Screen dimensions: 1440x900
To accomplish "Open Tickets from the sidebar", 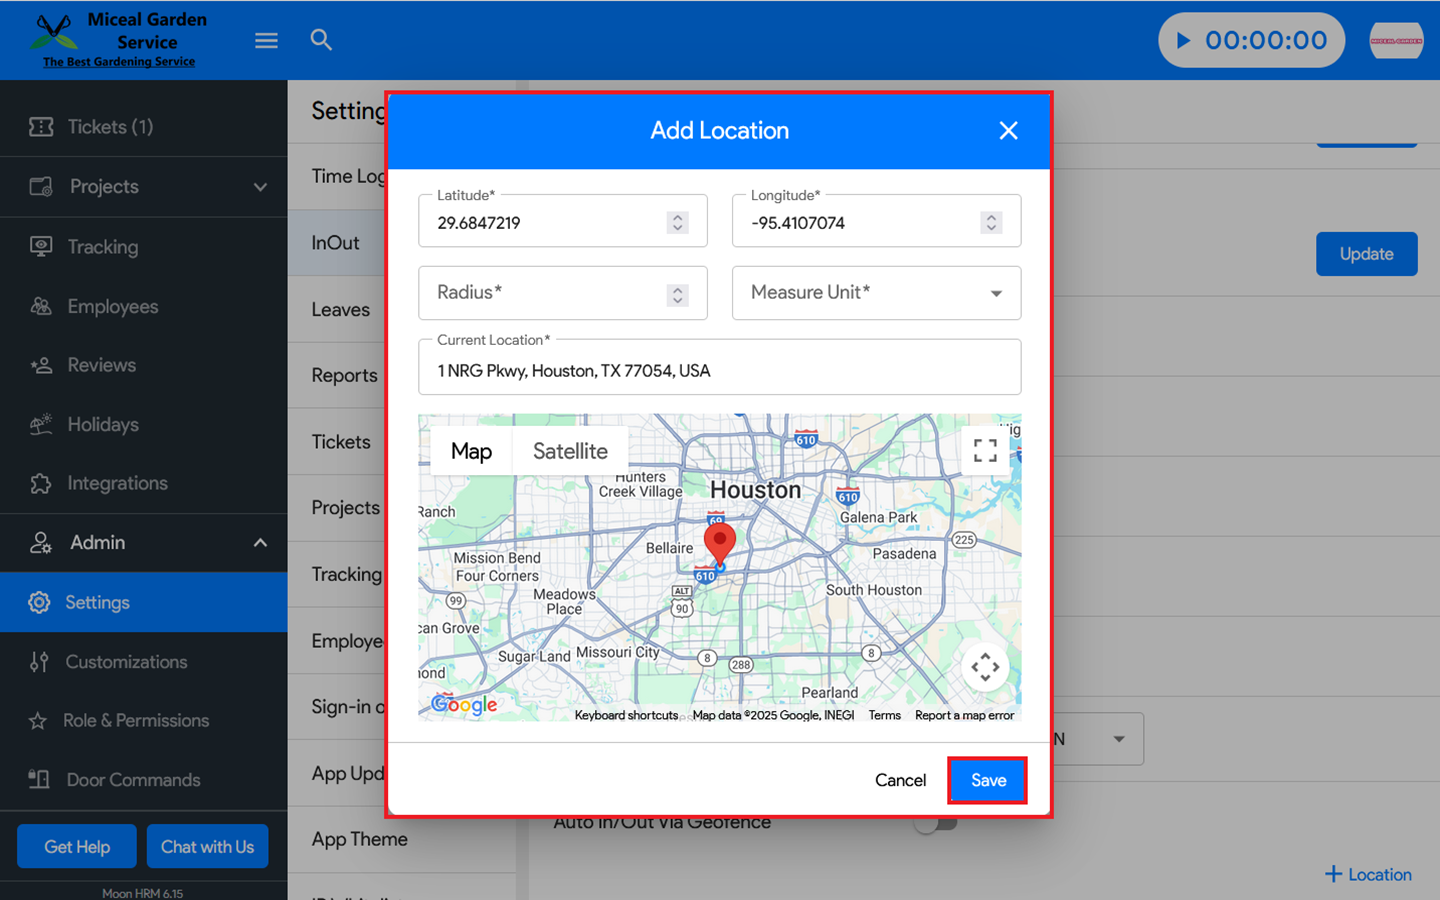I will tap(110, 127).
